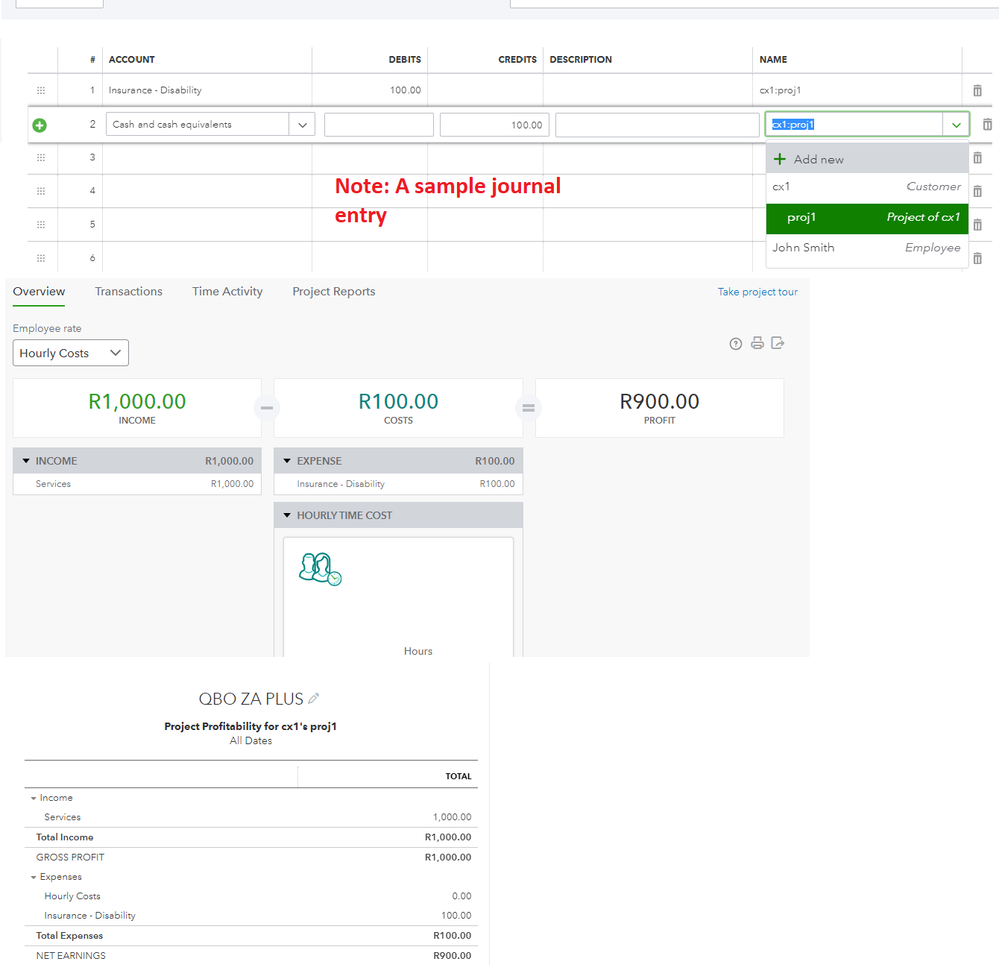The height and width of the screenshot is (965, 999).
Task: Delete journal line 6 with trash icon
Action: point(977,258)
